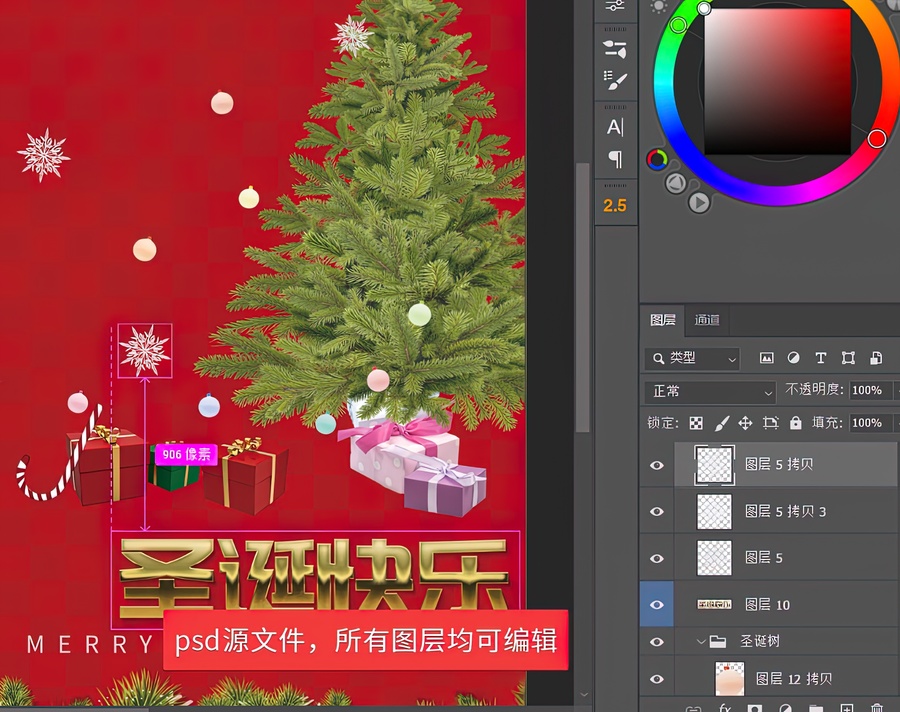Hide the 图层 12 拷贝 layer
The image size is (900, 712).
point(657,679)
